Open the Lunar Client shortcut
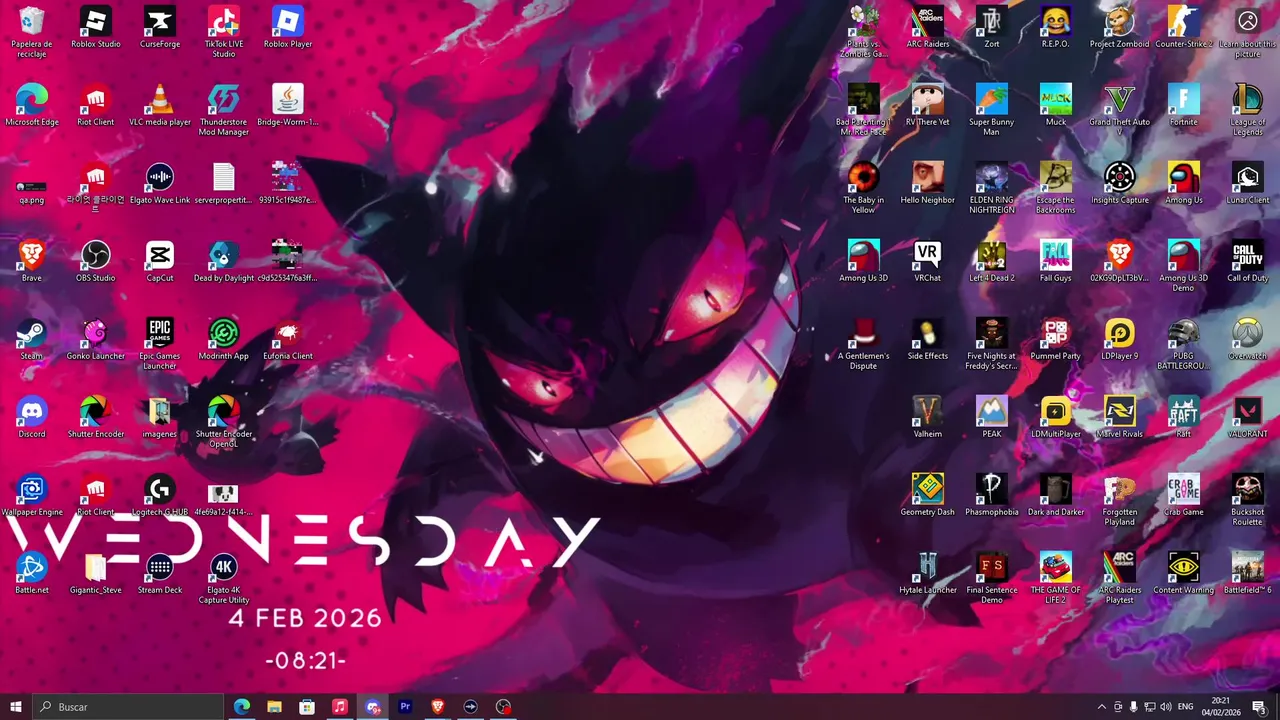The image size is (1280, 720). [1248, 184]
